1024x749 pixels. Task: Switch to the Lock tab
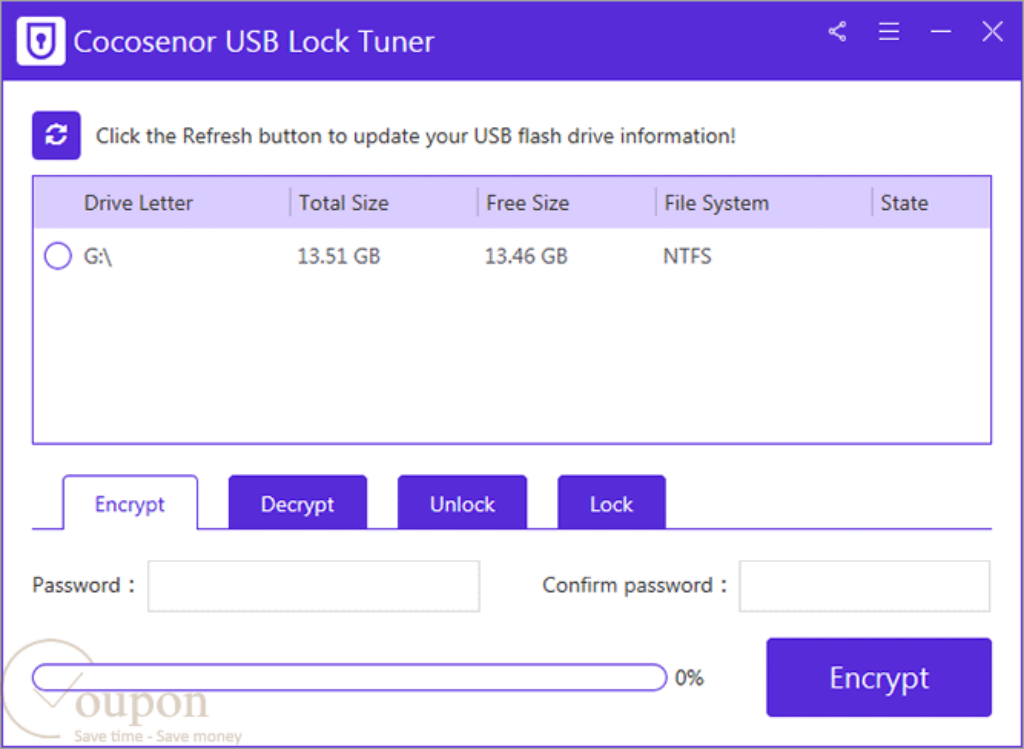point(611,502)
